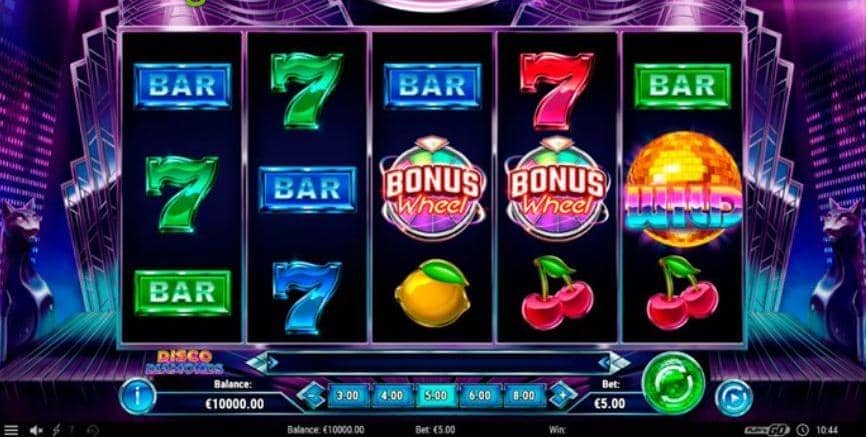Open the hamburger menu
The image size is (866, 437).
tap(11, 430)
